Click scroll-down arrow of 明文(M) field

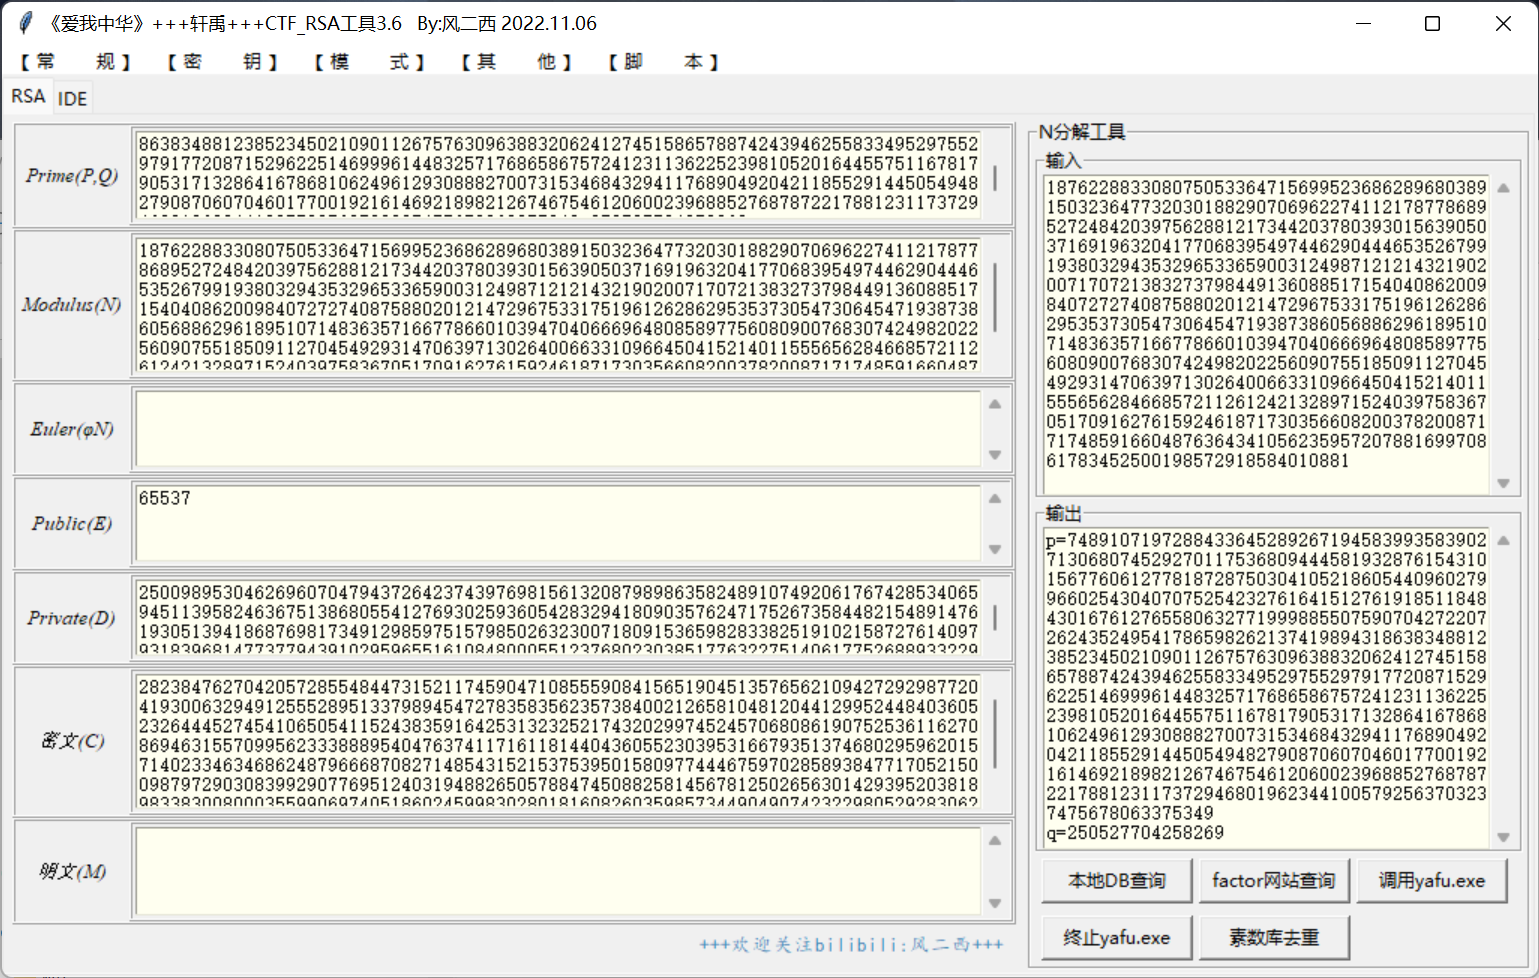point(995,903)
